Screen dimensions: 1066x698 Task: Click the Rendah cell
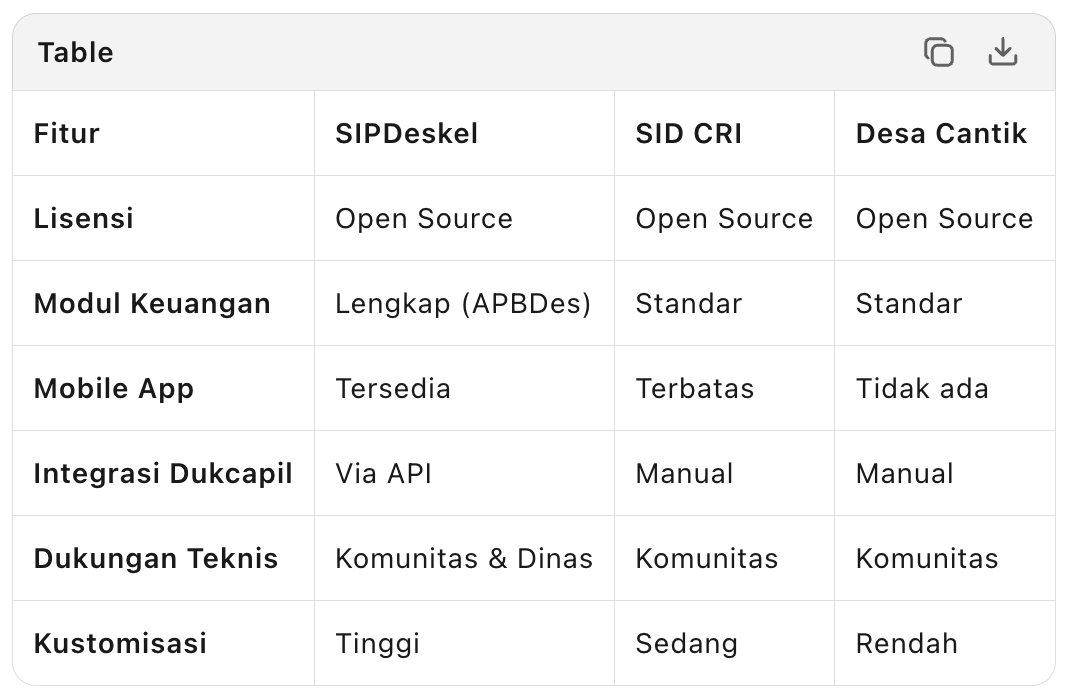[907, 643]
